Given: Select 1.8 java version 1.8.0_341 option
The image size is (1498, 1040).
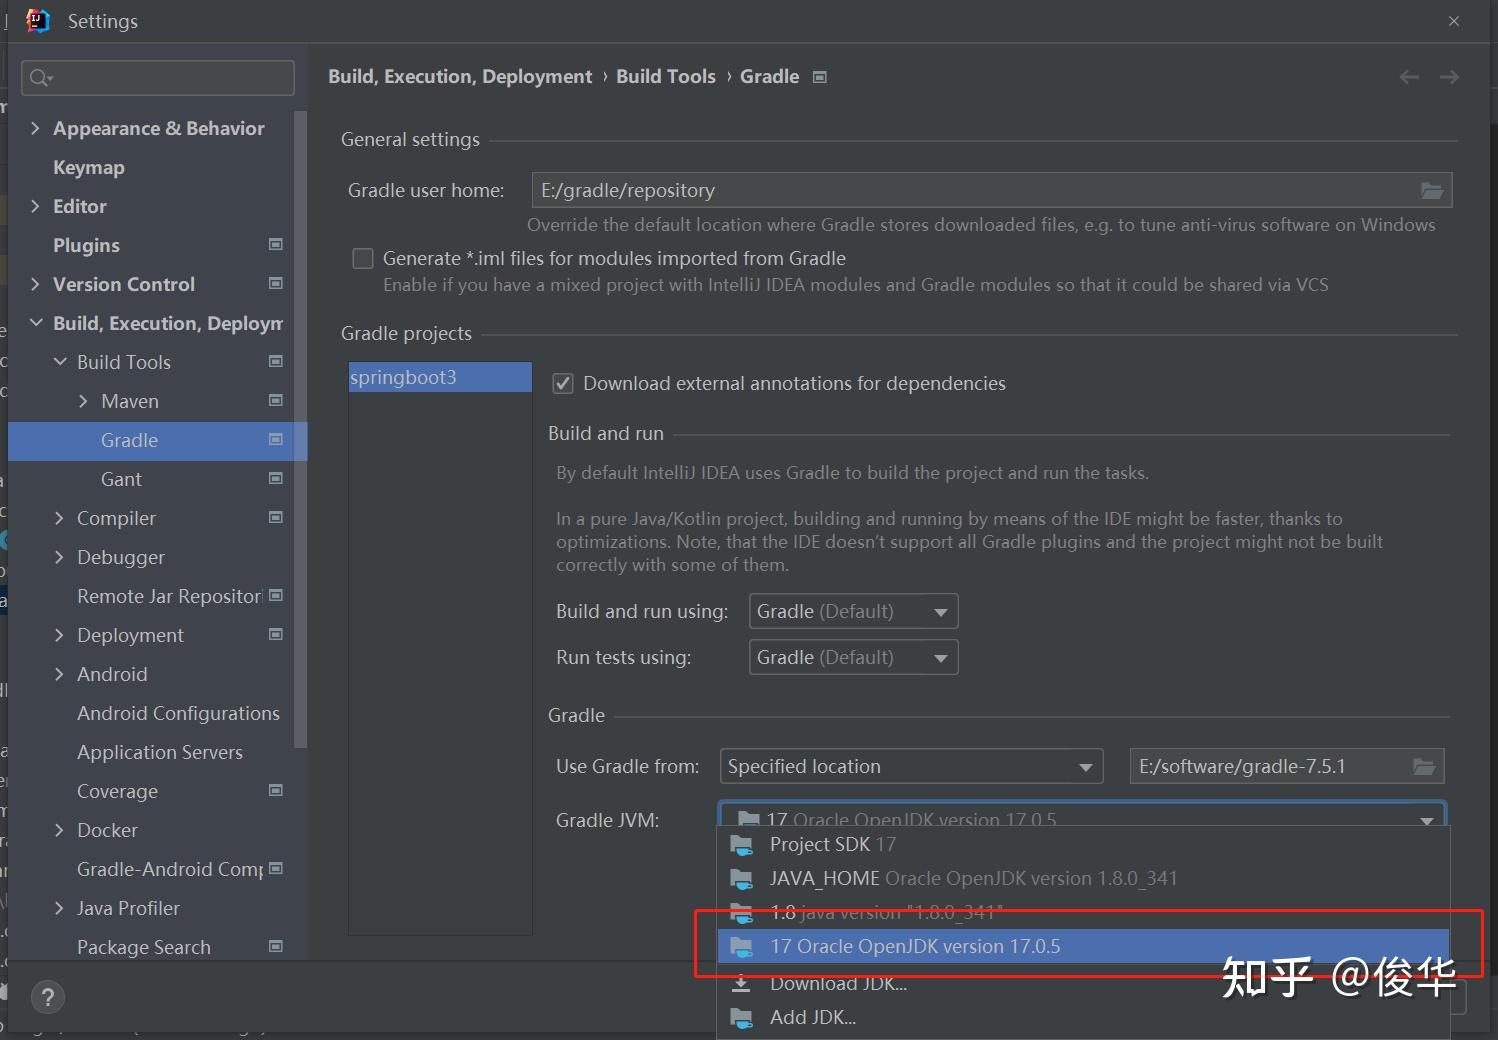Looking at the screenshot, I should coord(1083,913).
